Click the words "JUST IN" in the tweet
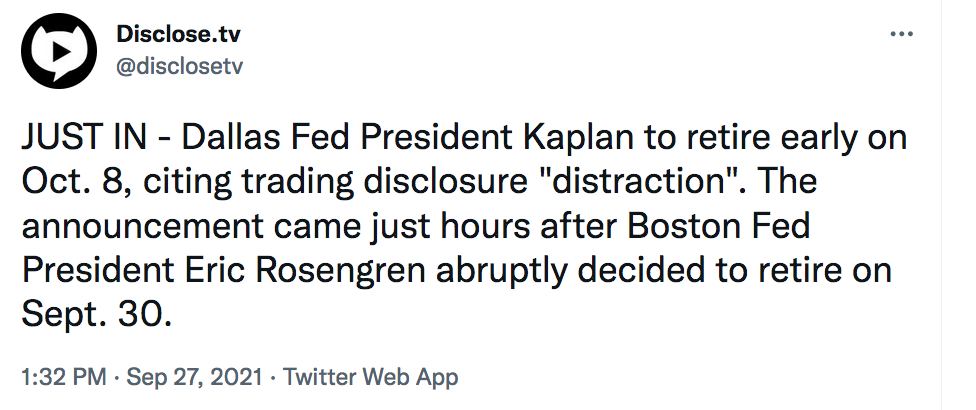 (82, 138)
